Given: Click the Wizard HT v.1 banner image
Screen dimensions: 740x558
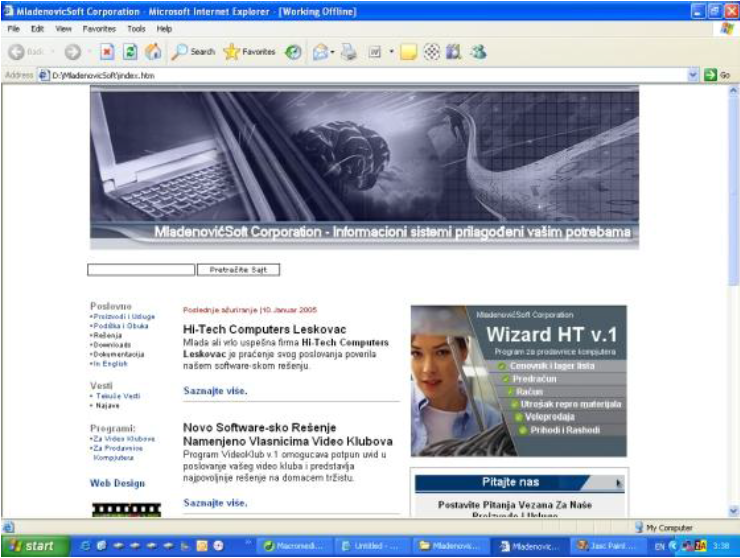Looking at the screenshot, I should click(x=519, y=381).
